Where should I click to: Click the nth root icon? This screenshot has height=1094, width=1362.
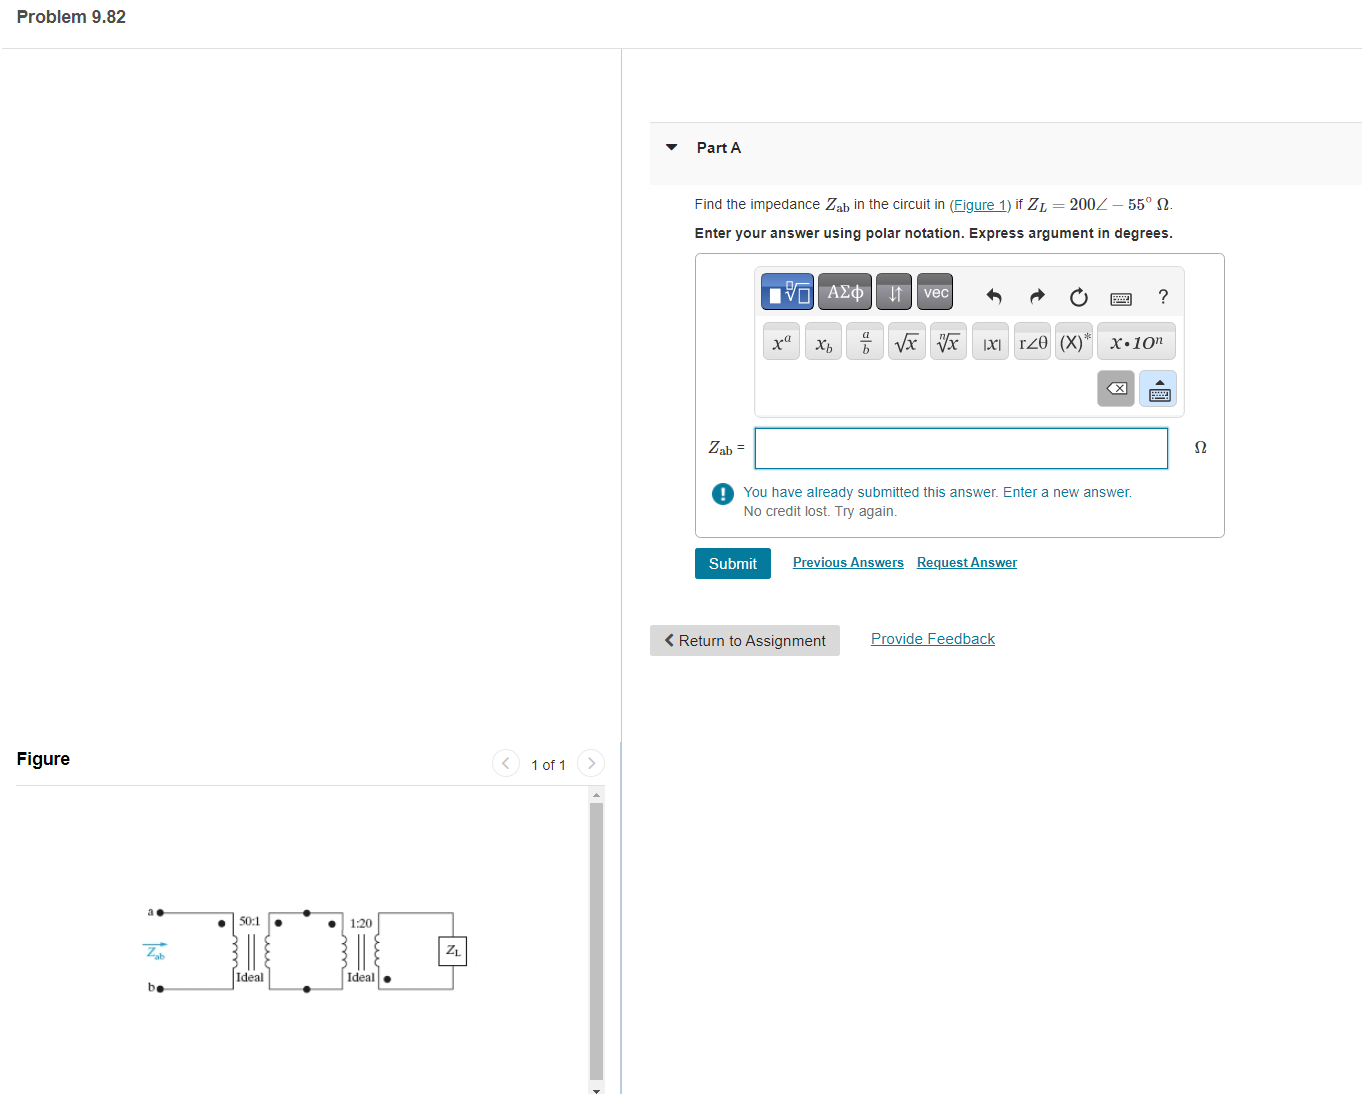click(x=948, y=341)
